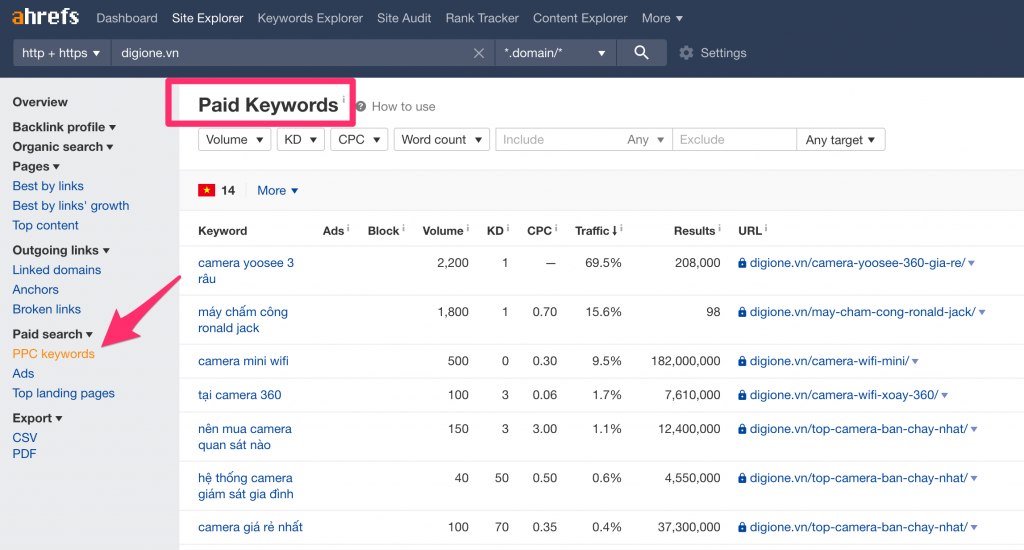
Task: Focus the Exclude keywords input
Action: [x=734, y=140]
